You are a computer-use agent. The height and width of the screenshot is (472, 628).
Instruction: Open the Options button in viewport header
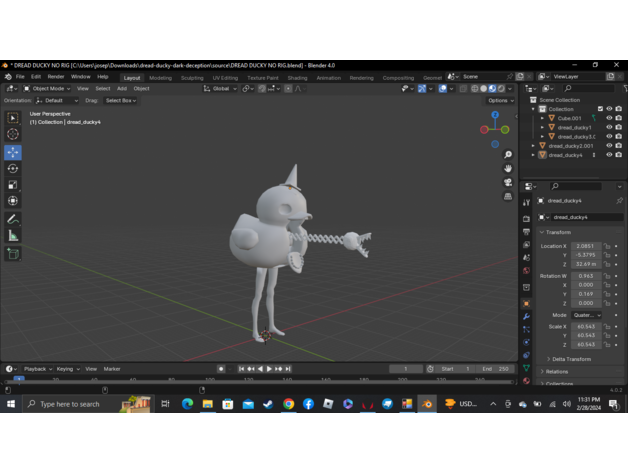(500, 101)
